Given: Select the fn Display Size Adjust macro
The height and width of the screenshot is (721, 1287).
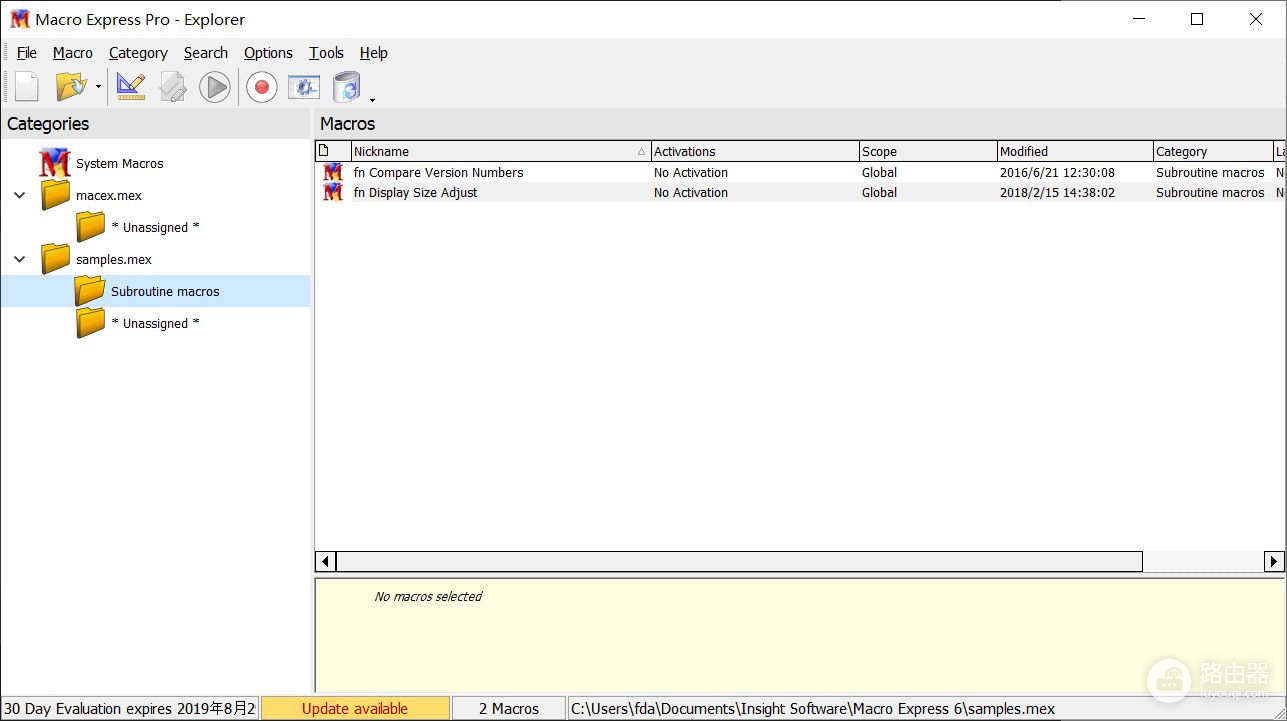Looking at the screenshot, I should pos(415,192).
